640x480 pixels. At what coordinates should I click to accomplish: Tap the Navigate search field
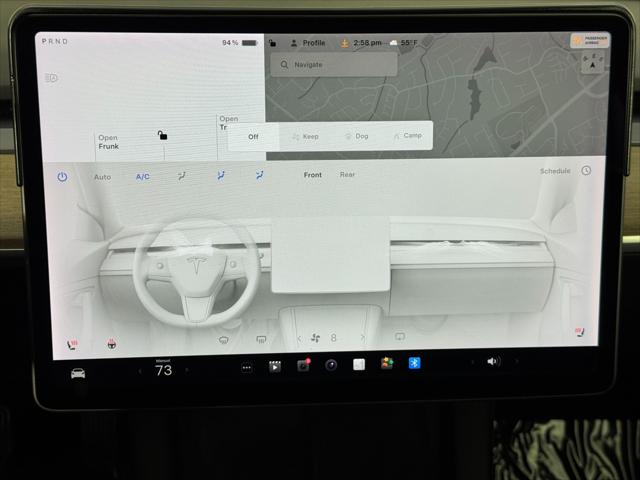click(x=334, y=64)
